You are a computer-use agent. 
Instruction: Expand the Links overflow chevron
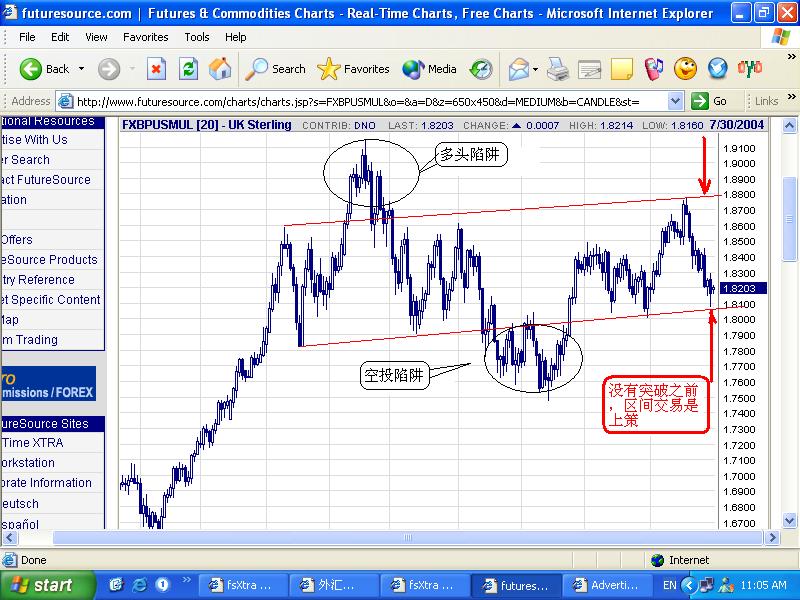pos(791,96)
